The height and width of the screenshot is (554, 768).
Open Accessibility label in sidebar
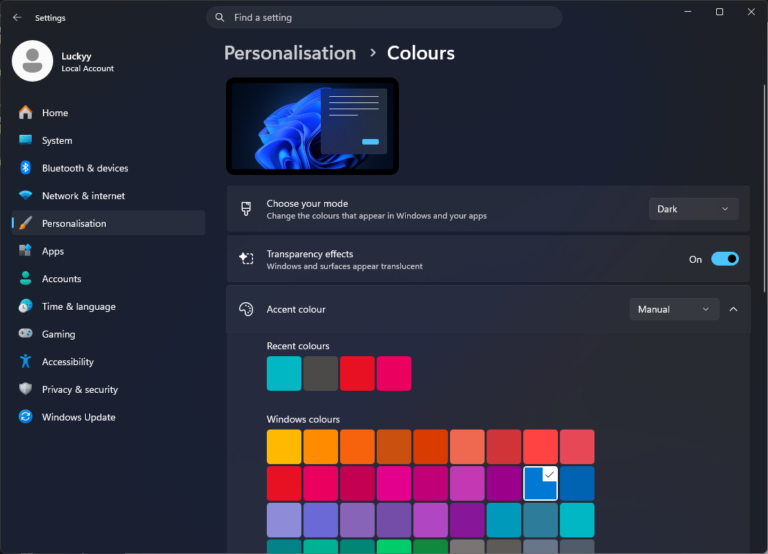click(x=68, y=362)
